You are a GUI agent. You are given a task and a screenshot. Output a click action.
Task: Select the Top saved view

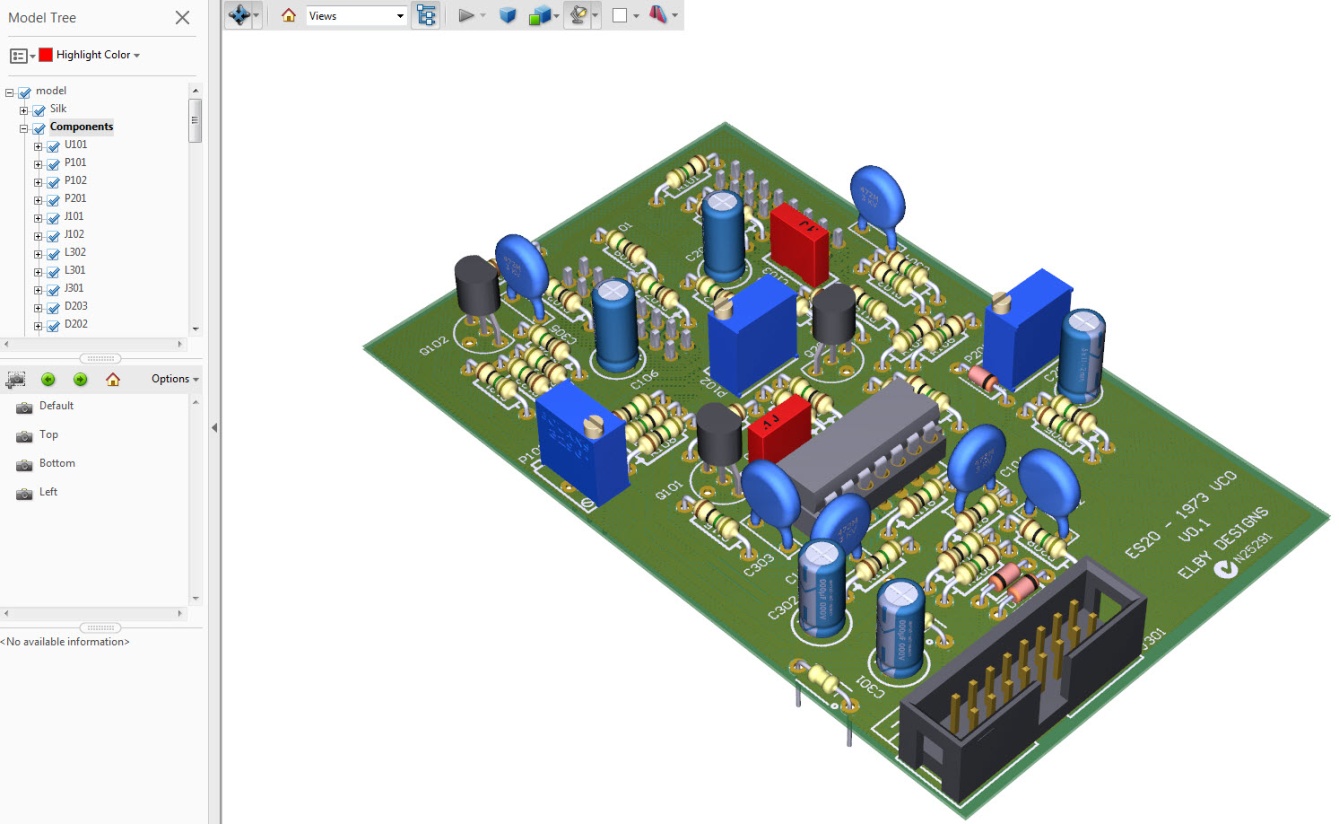[x=48, y=435]
